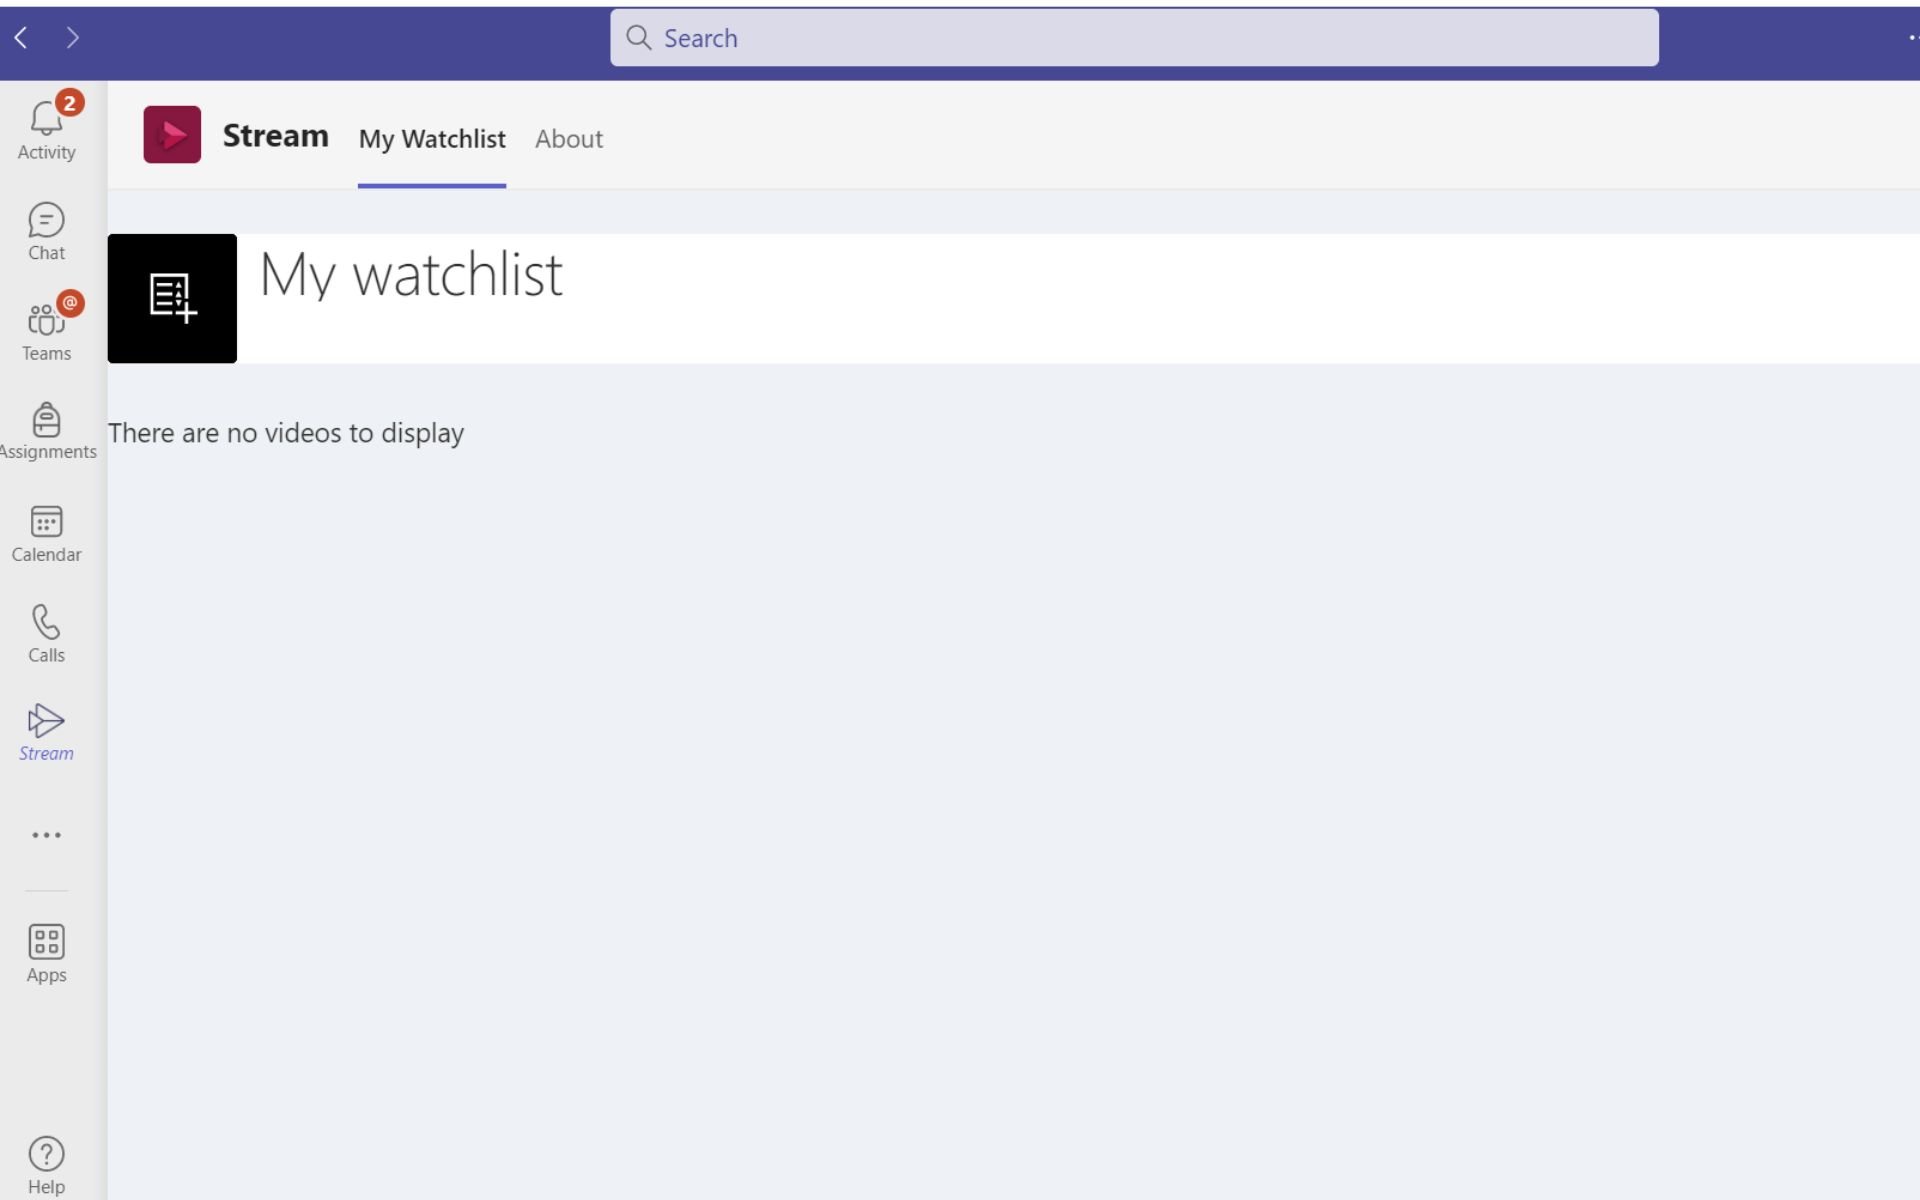Switch to the My Watchlist tab
The width and height of the screenshot is (1920, 1200).
tap(432, 139)
